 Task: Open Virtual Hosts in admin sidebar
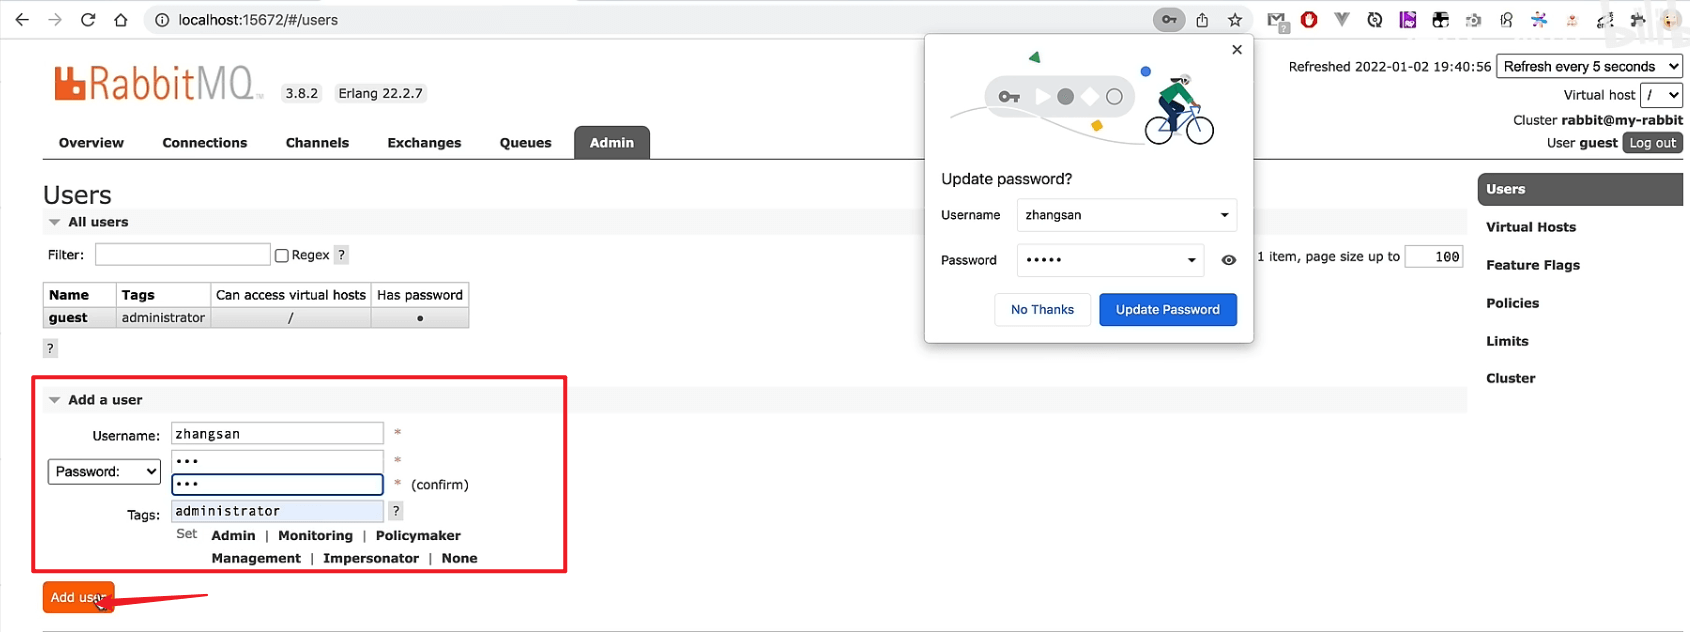coord(1531,227)
